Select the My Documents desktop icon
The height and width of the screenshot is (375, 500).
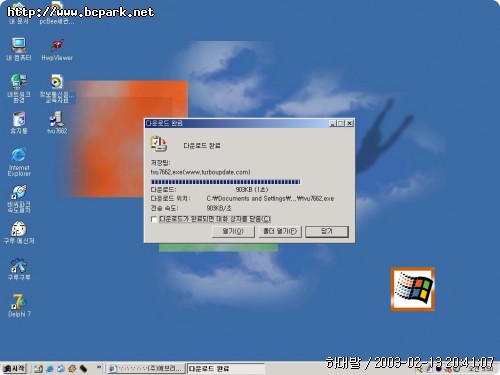tap(19, 13)
